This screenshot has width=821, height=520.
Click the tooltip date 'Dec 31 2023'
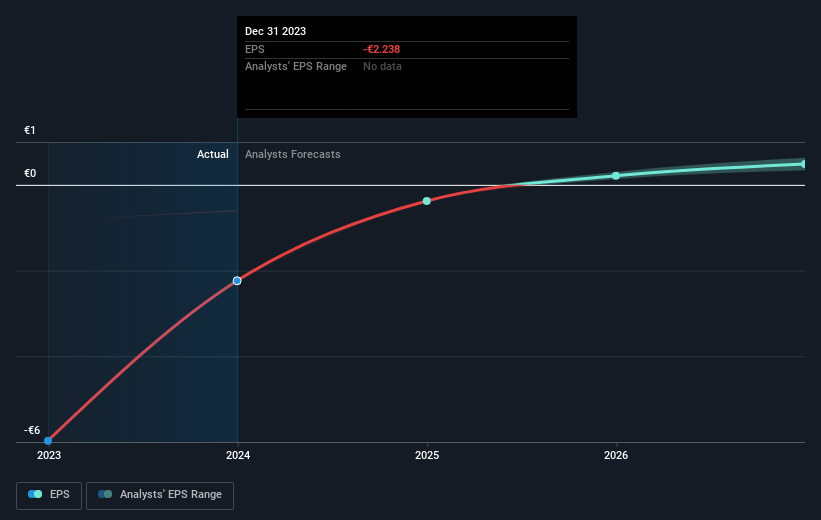(x=275, y=31)
